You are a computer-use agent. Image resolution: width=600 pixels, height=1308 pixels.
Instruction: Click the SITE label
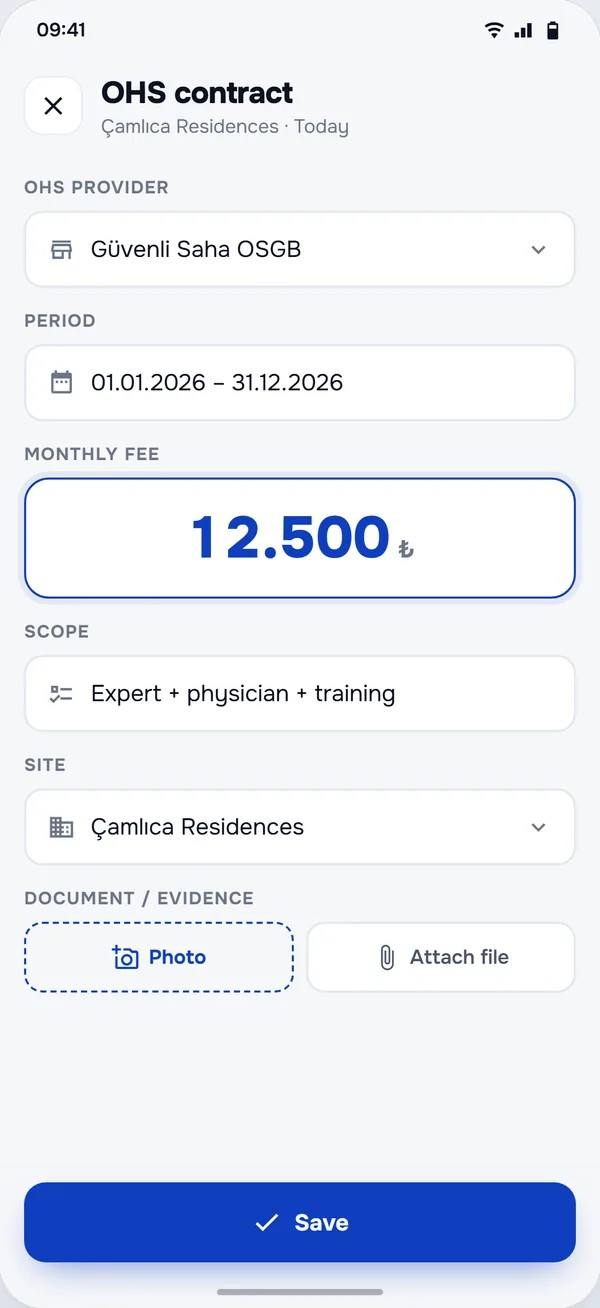tap(45, 765)
